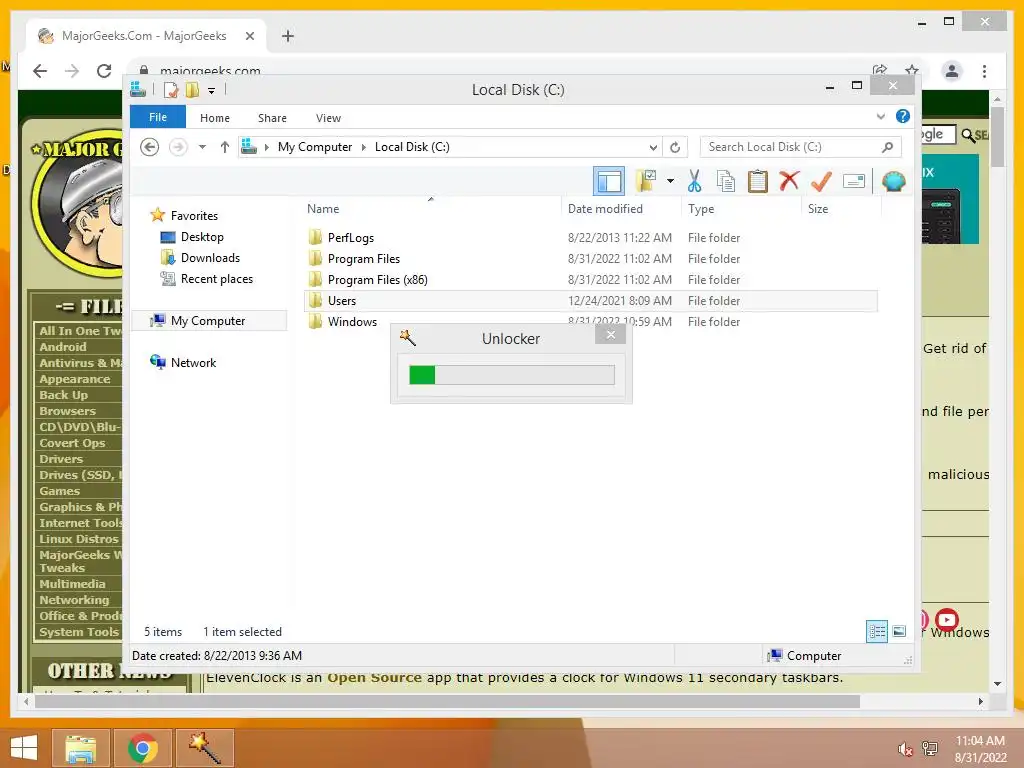Open the Networking category on MajorGeeks sidebar
This screenshot has height=768, width=1024.
(x=74, y=600)
